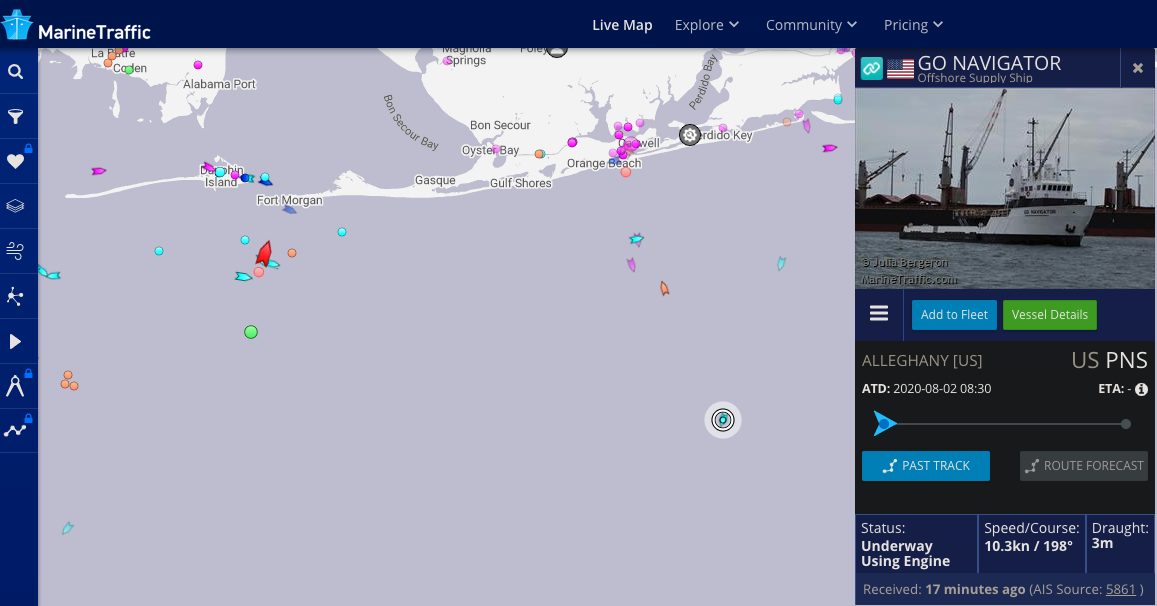Open the locked track chart tool
The height and width of the screenshot is (606, 1157).
(15, 430)
